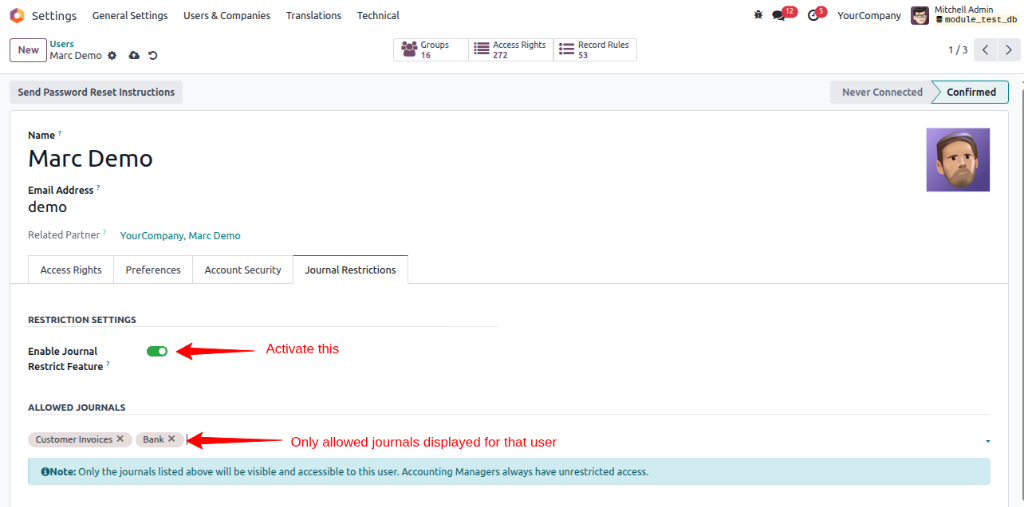Open the Odoo app menu logo
This screenshot has width=1024, height=507.
click(17, 15)
